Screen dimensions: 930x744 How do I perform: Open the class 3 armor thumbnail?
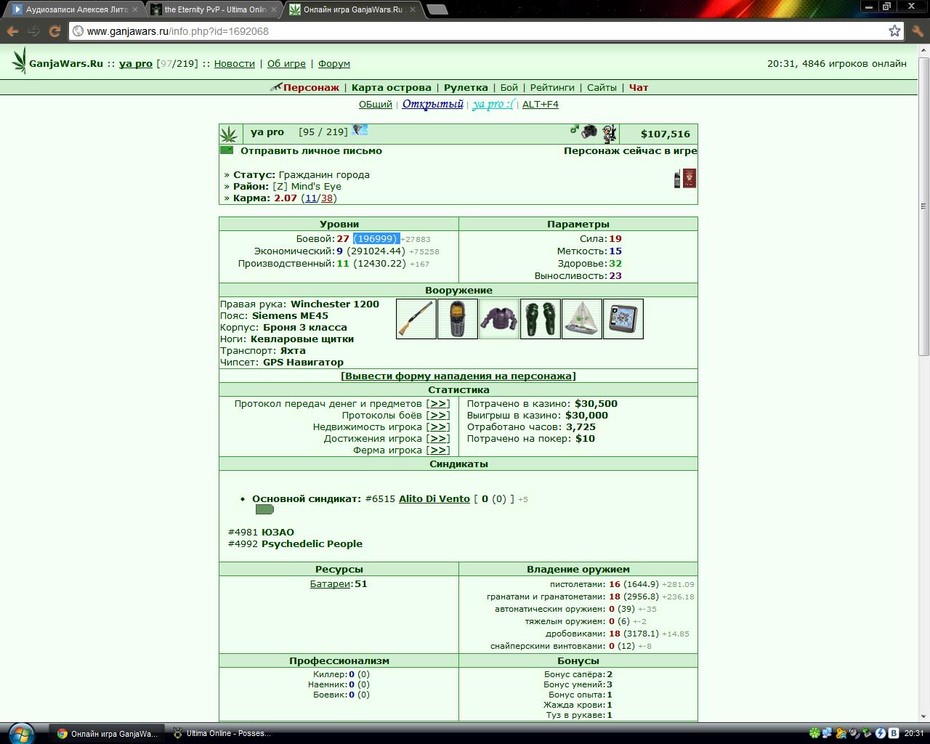[x=499, y=319]
